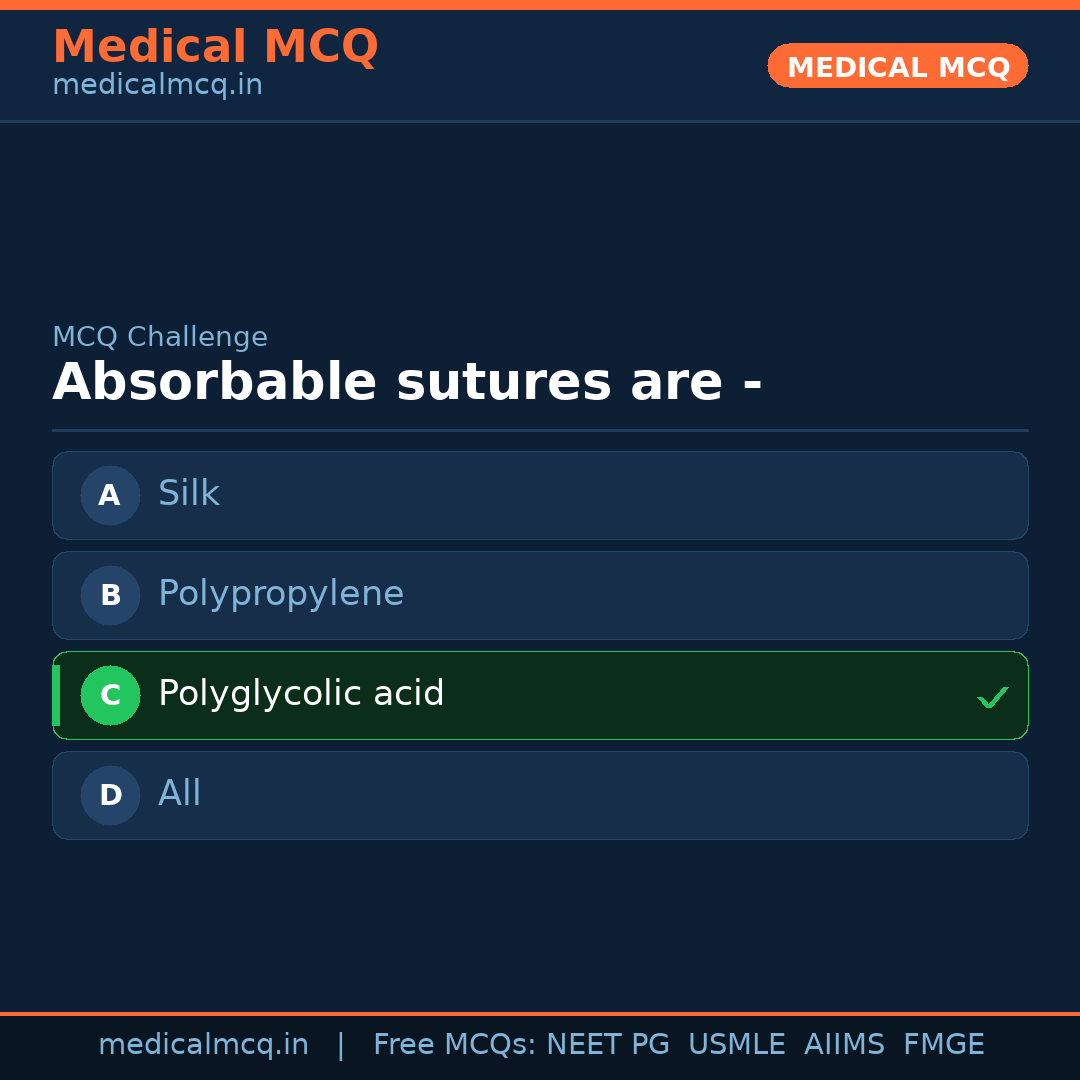The image size is (1080, 1080).
Task: Click the green C badge icon
Action: [x=110, y=695]
